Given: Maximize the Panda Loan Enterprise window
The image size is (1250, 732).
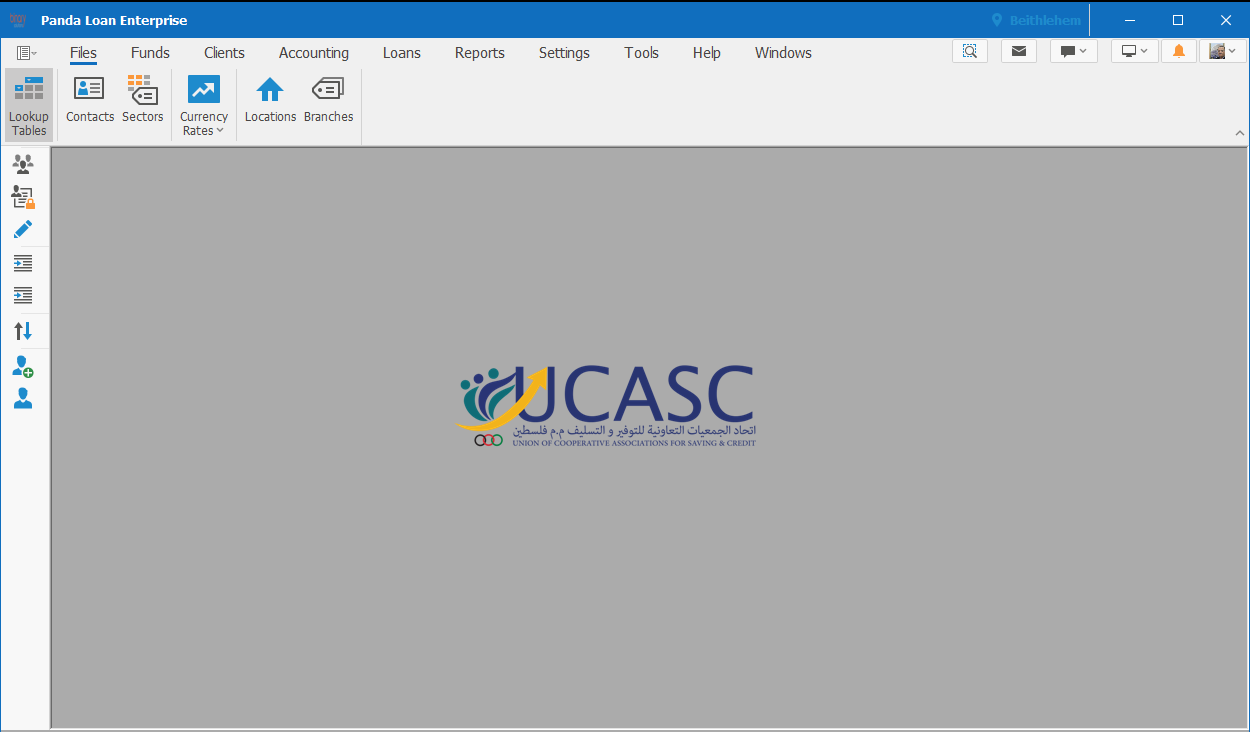Looking at the screenshot, I should tap(1178, 20).
